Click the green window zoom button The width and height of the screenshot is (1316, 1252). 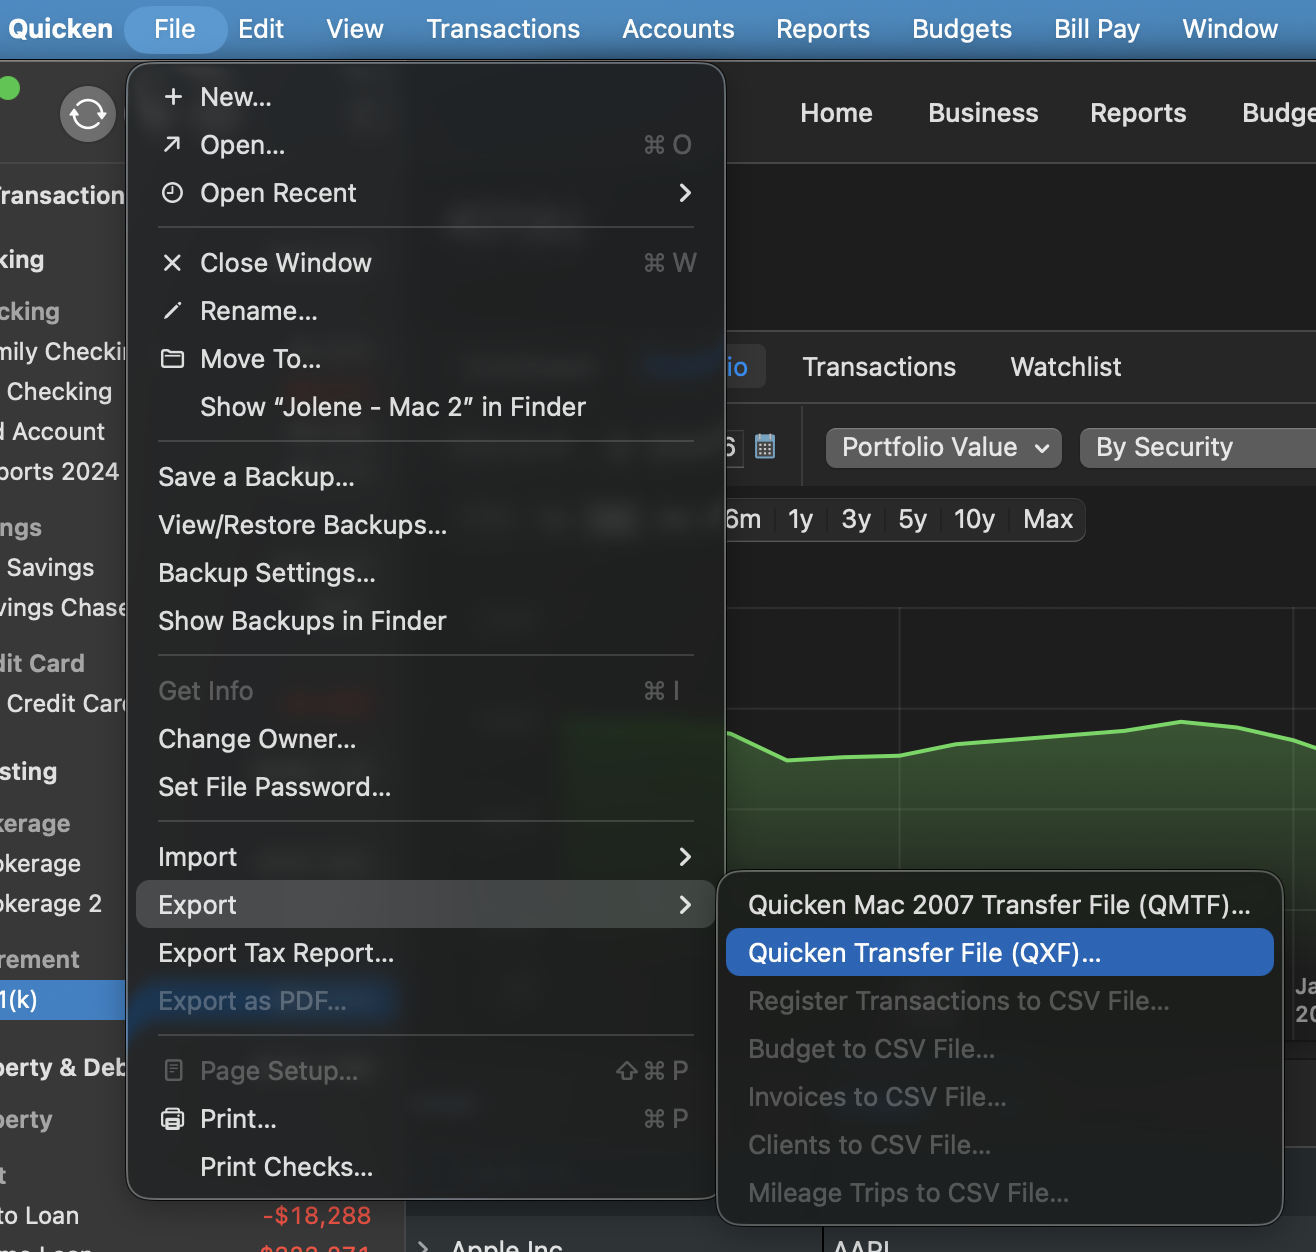pos(9,88)
